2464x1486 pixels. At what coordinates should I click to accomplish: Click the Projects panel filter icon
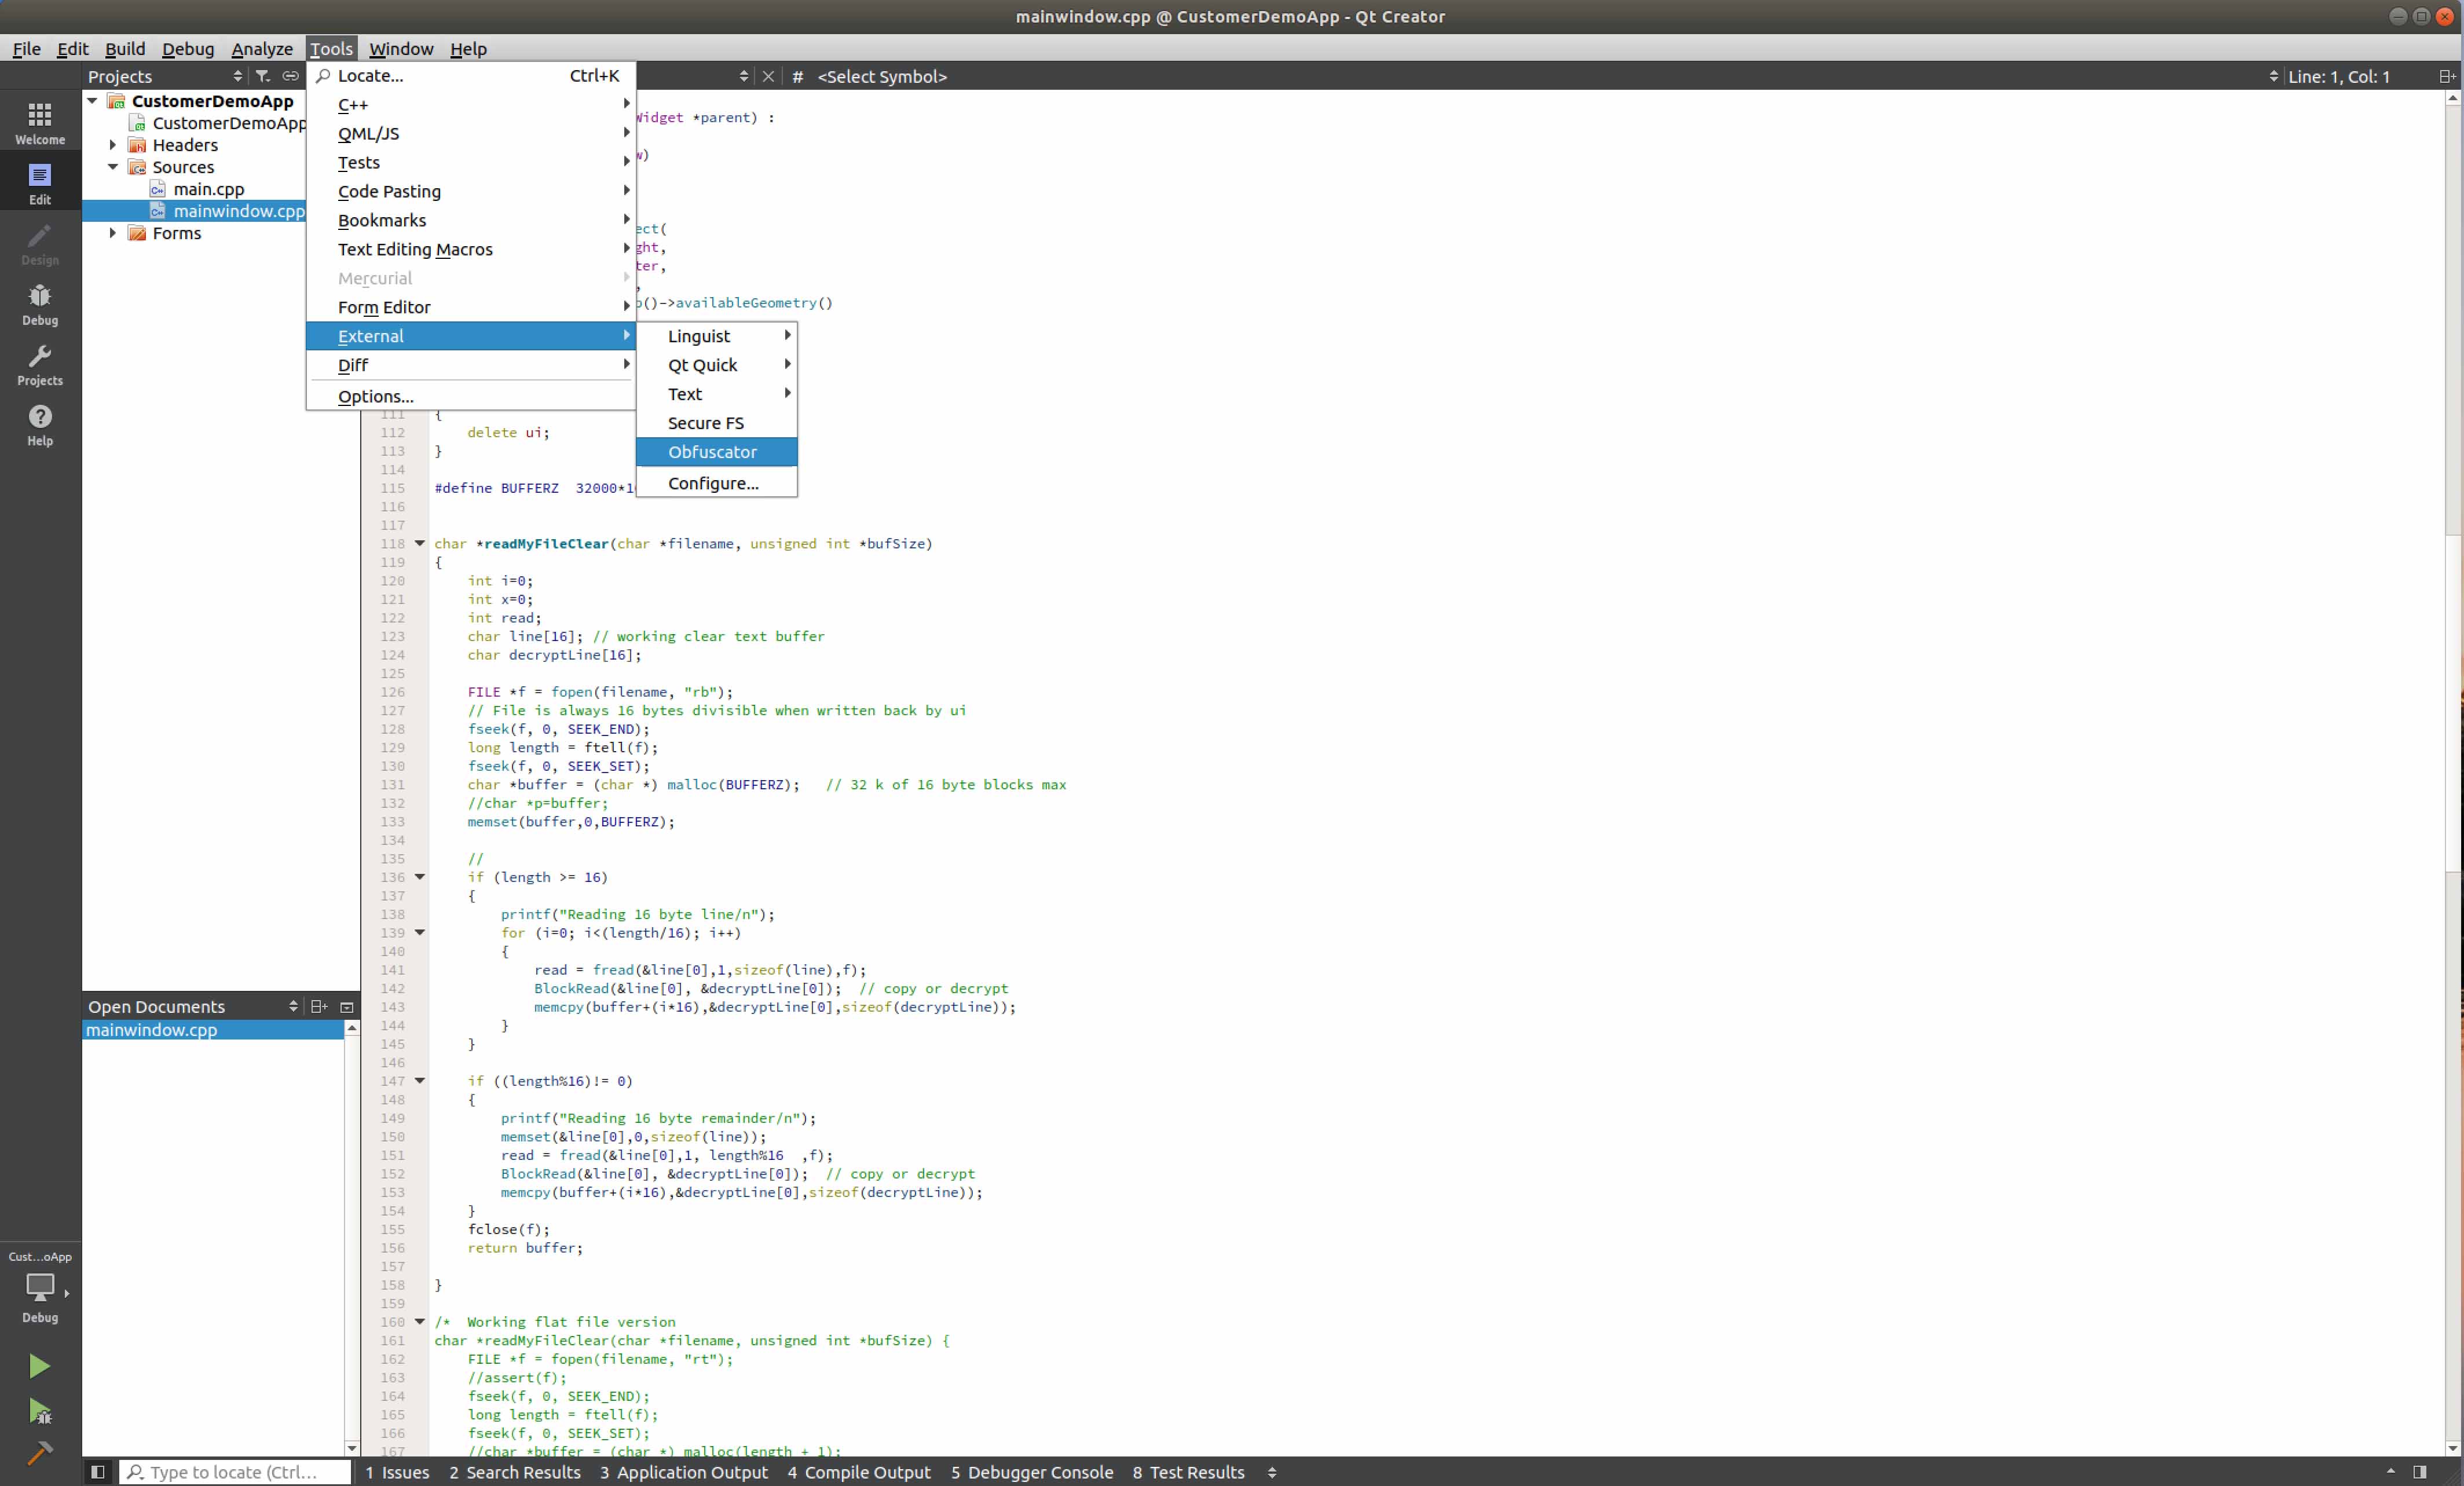tap(262, 76)
